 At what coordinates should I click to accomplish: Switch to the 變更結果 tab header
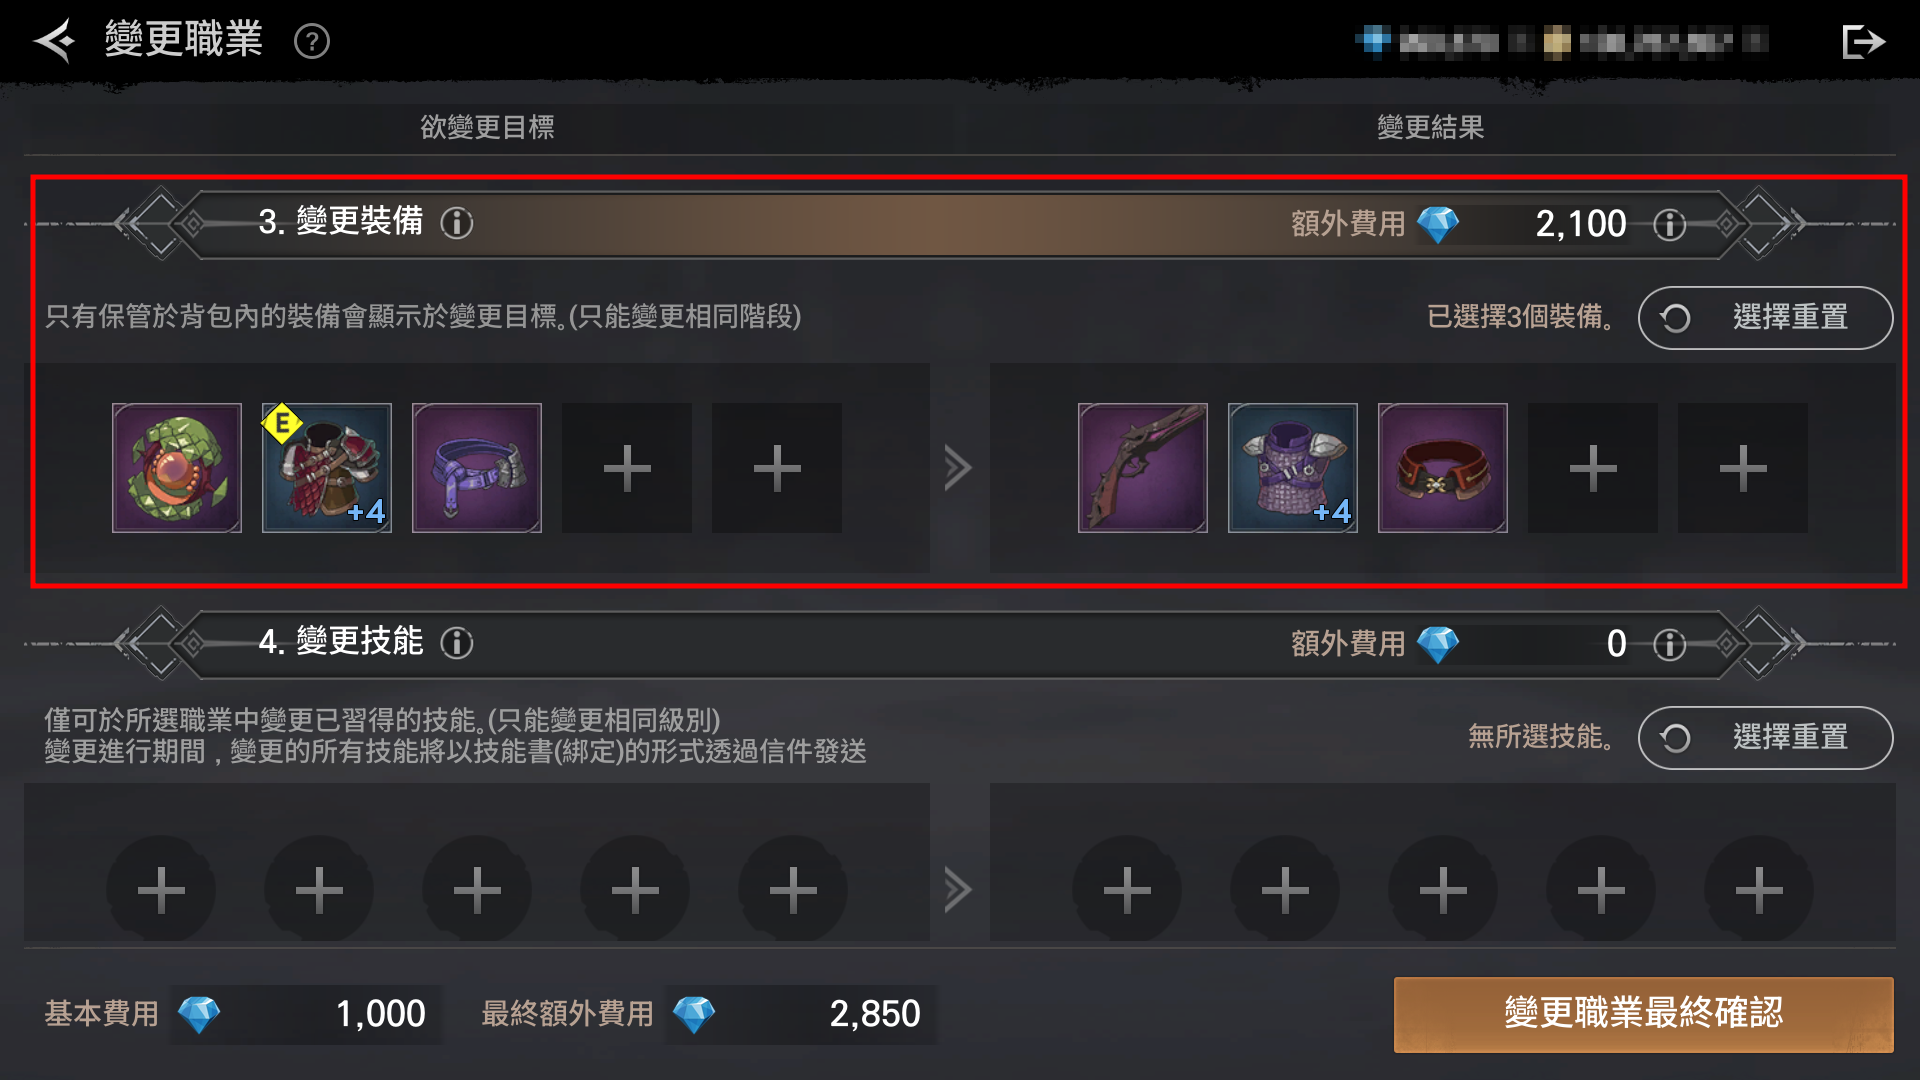[x=1430, y=127]
